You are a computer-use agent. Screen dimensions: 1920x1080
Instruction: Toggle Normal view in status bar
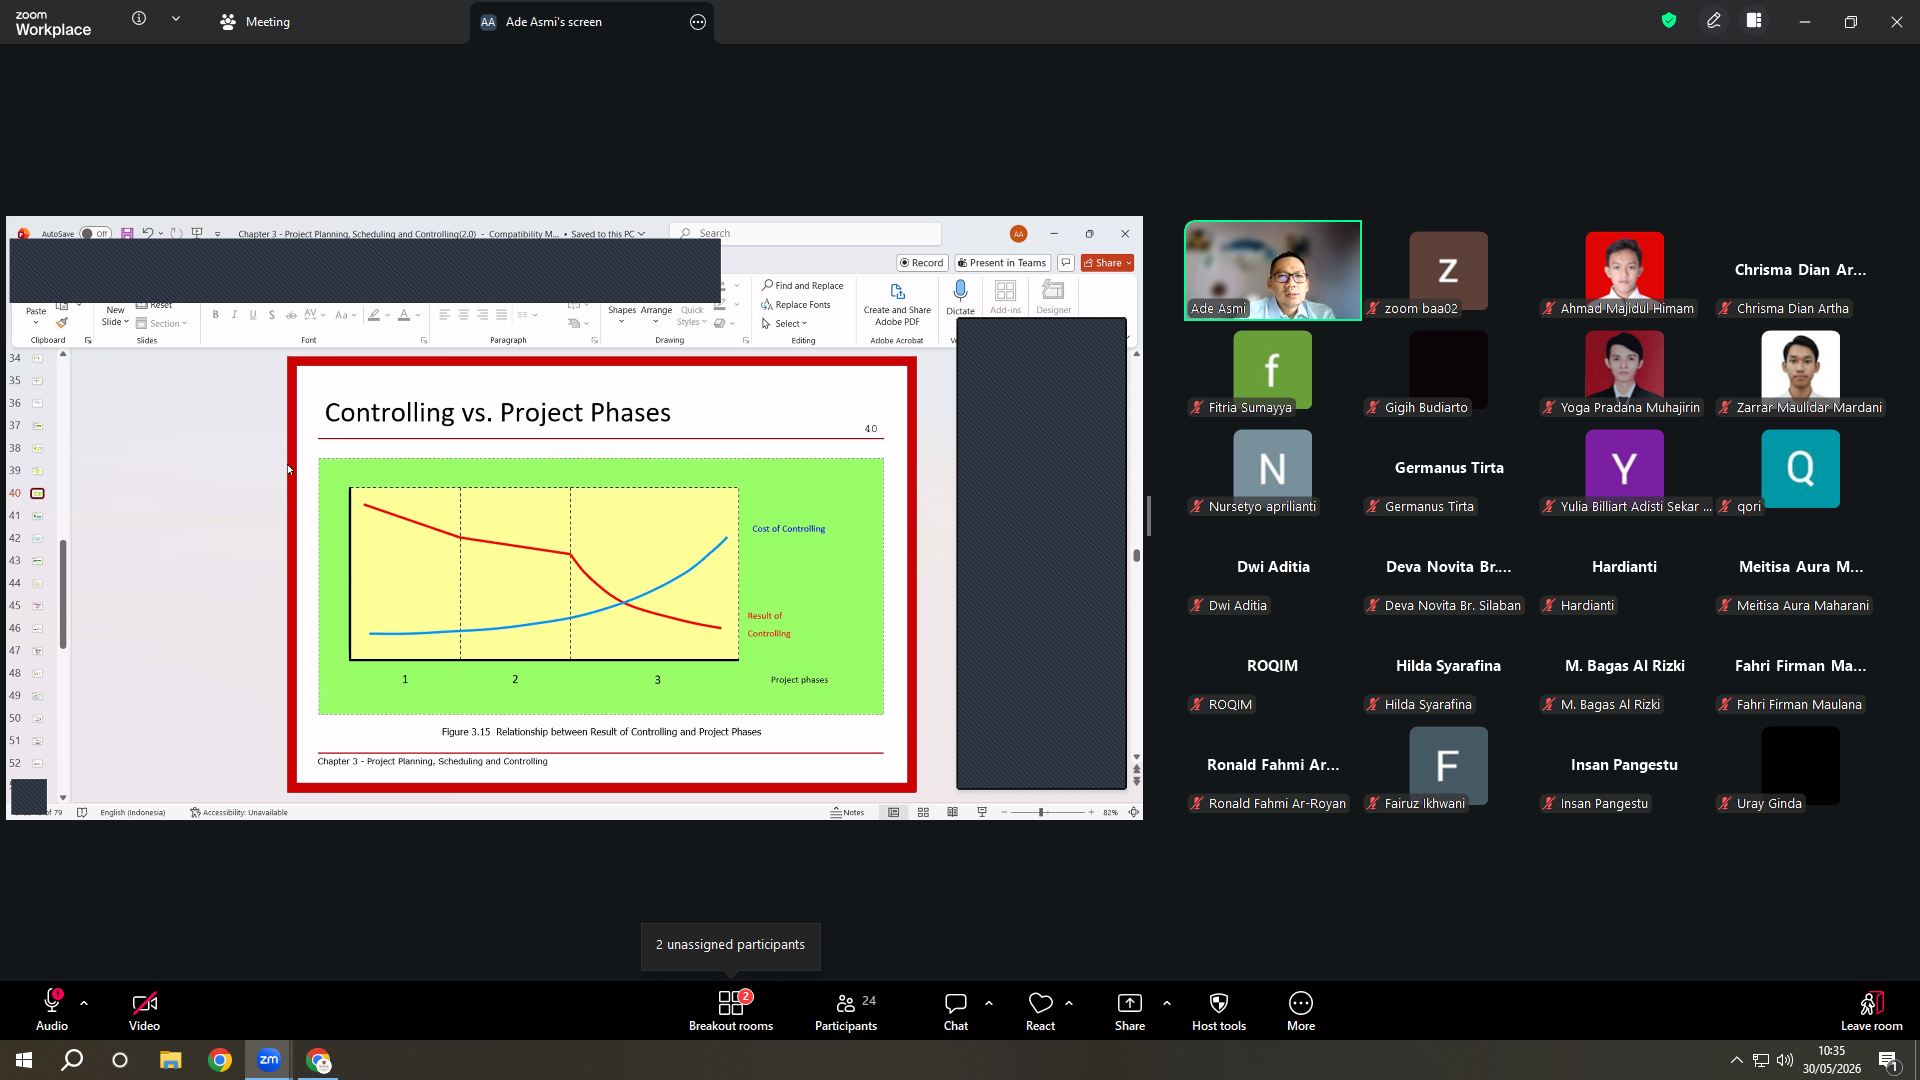(894, 812)
